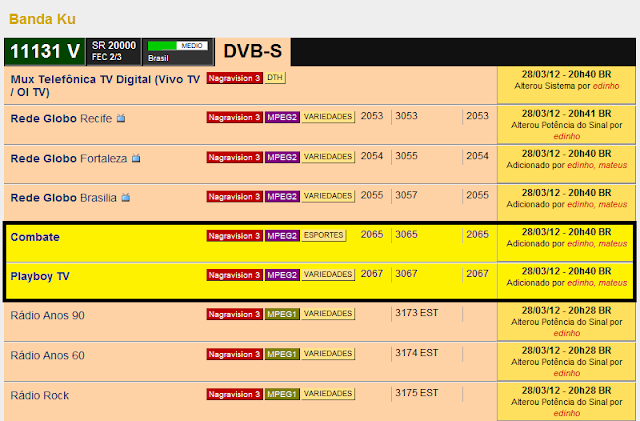Select the 3175 EST audio value
640x421 pixels.
pyautogui.click(x=416, y=393)
